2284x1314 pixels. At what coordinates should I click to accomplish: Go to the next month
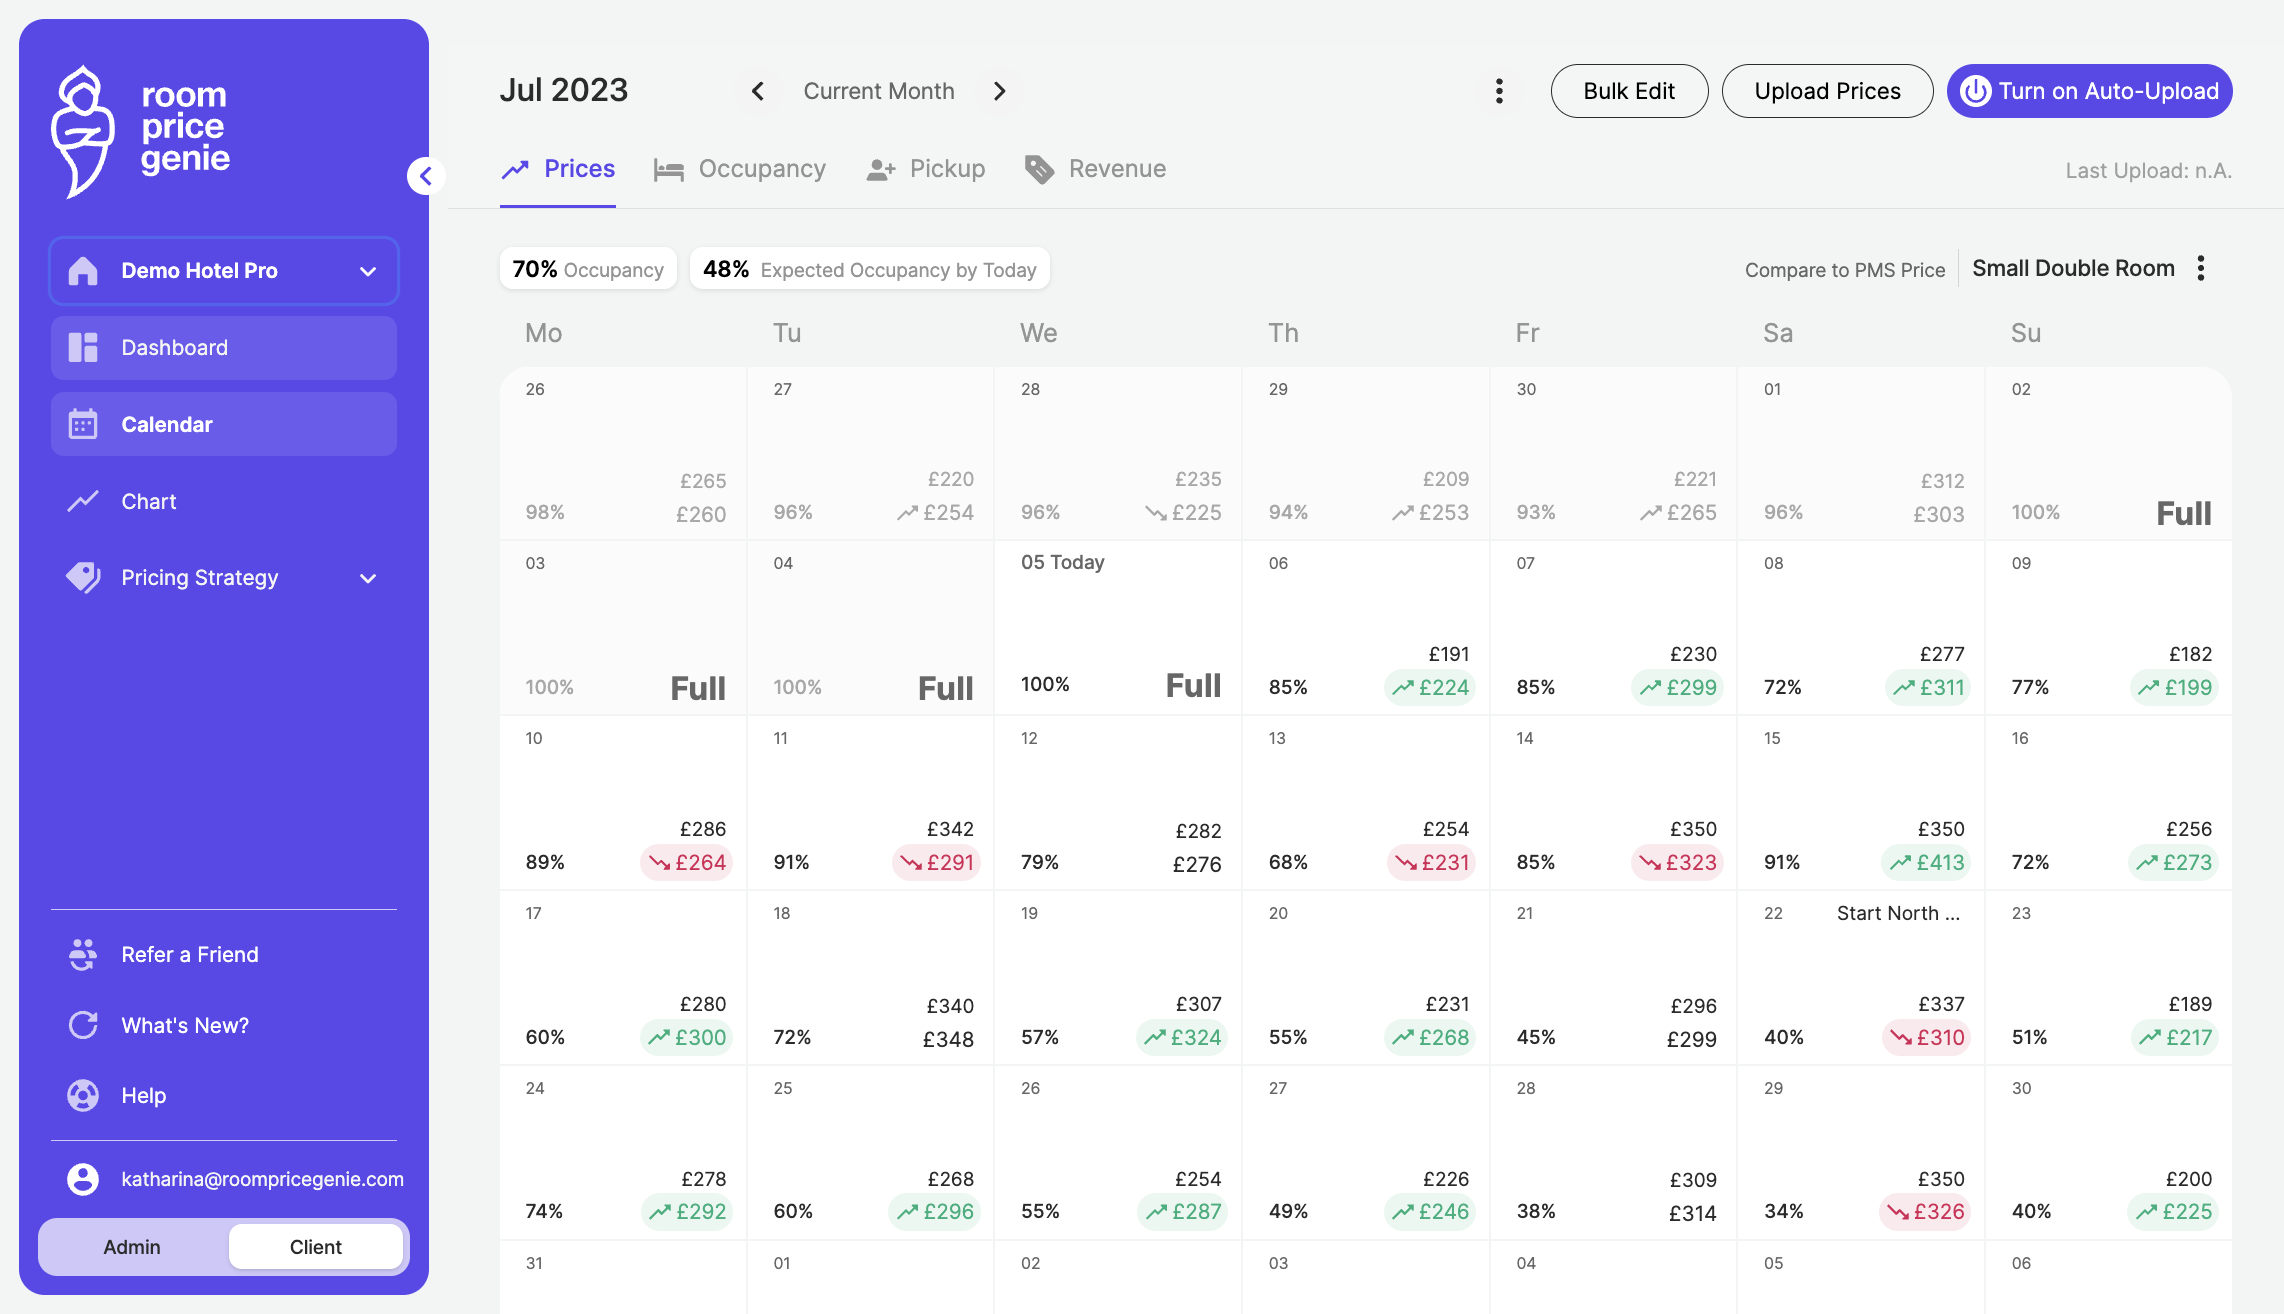(x=999, y=91)
